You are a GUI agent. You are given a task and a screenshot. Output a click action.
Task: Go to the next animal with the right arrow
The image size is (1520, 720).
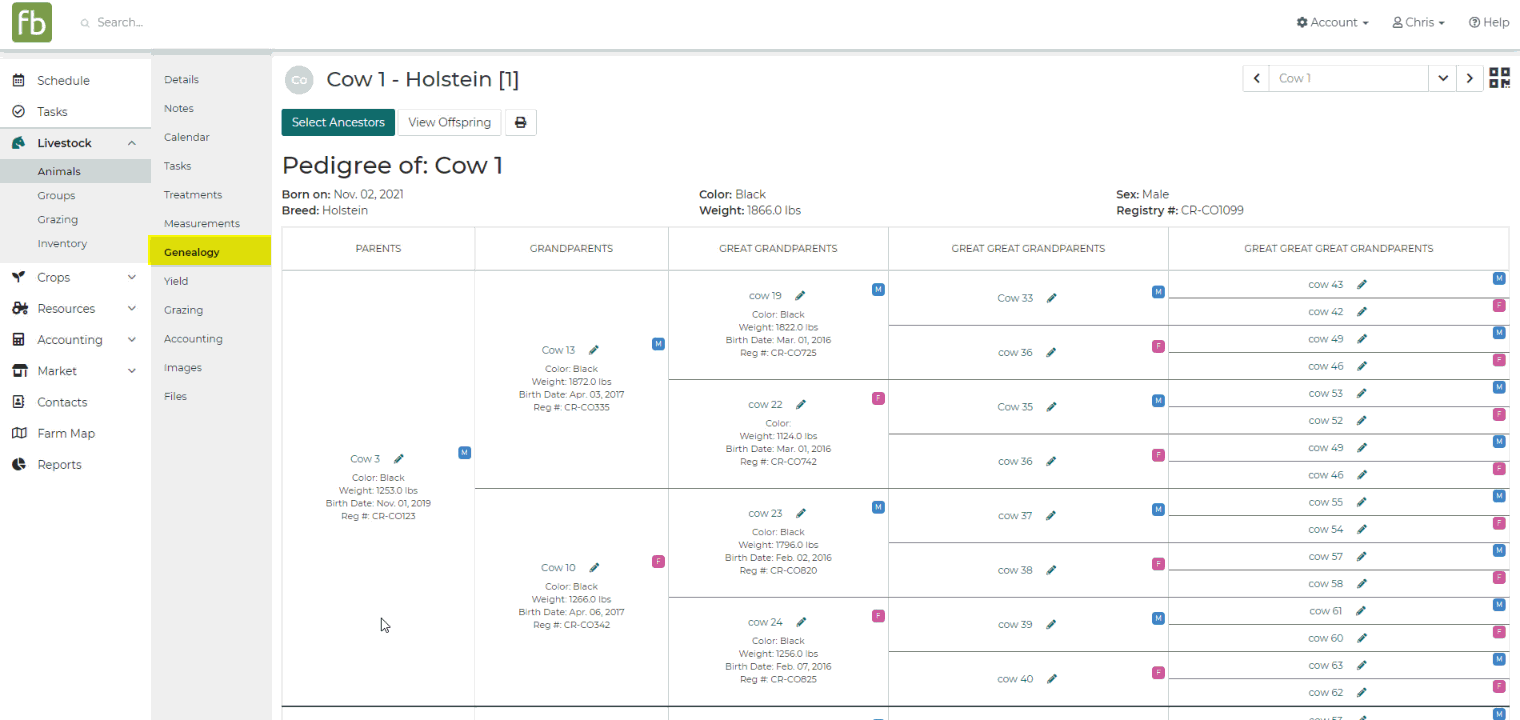coord(1469,78)
